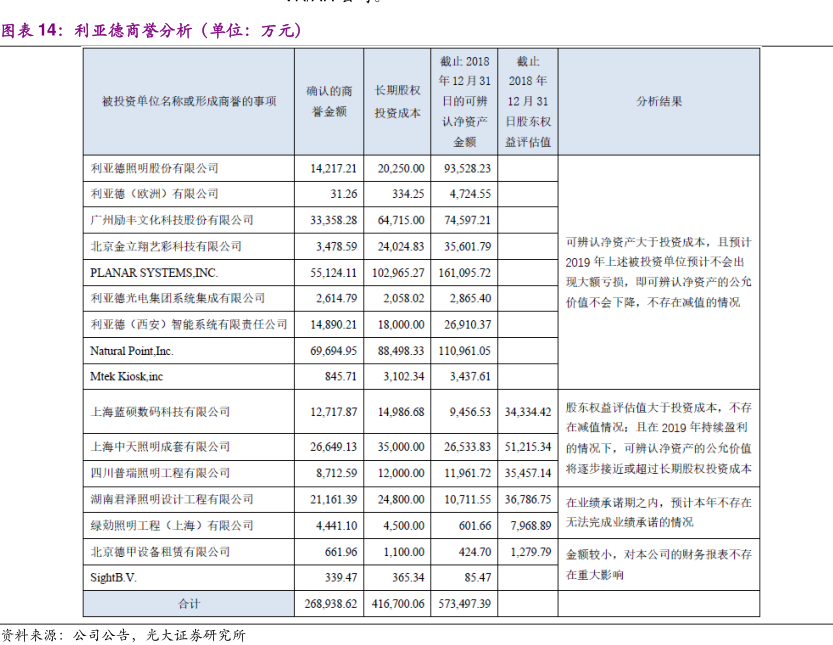The width and height of the screenshot is (833, 645).
Task: Select the 确认的商誉金额 column header
Action: (x=328, y=102)
